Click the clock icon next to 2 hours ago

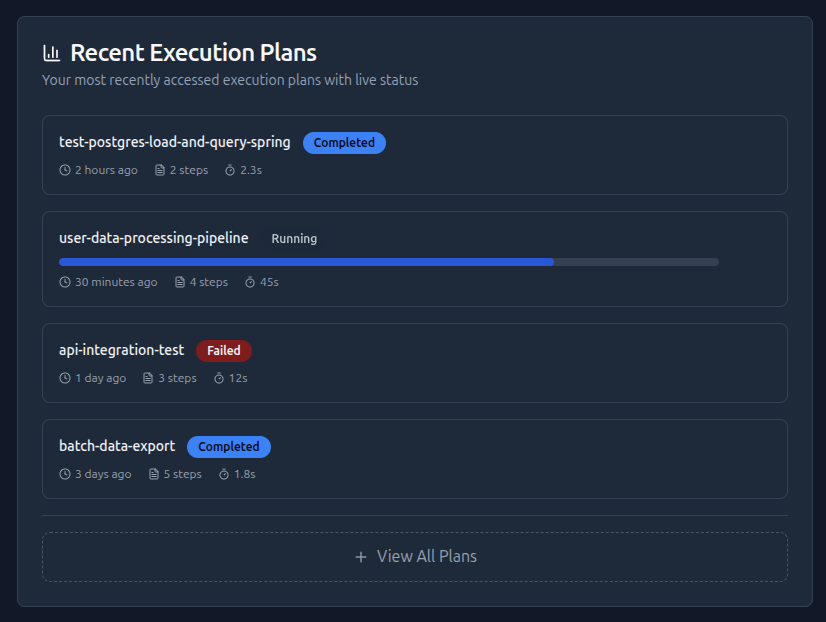click(x=65, y=170)
